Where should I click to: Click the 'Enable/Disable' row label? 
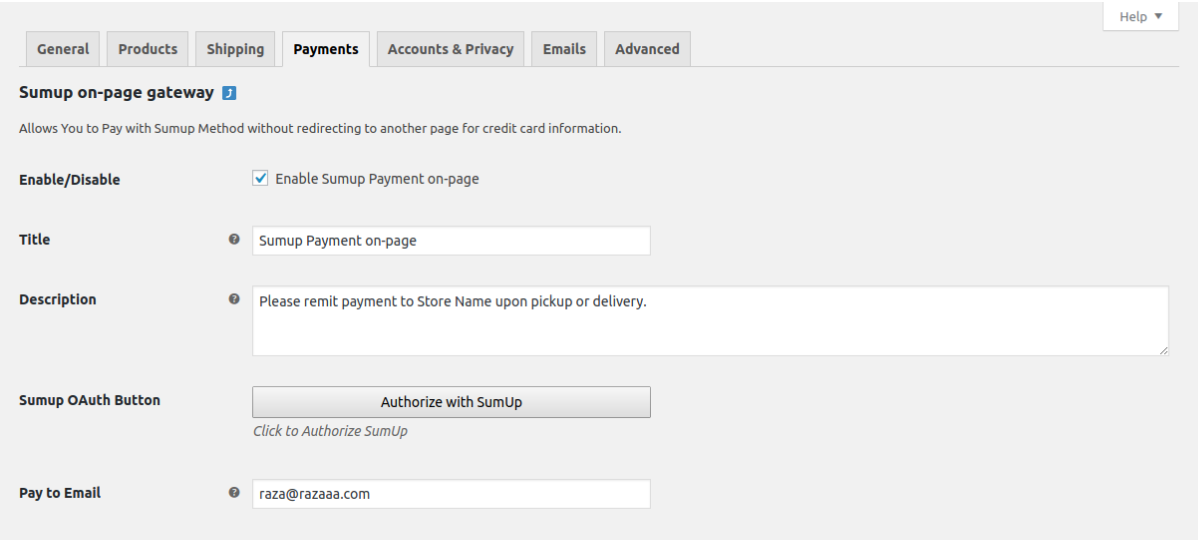[x=70, y=180]
